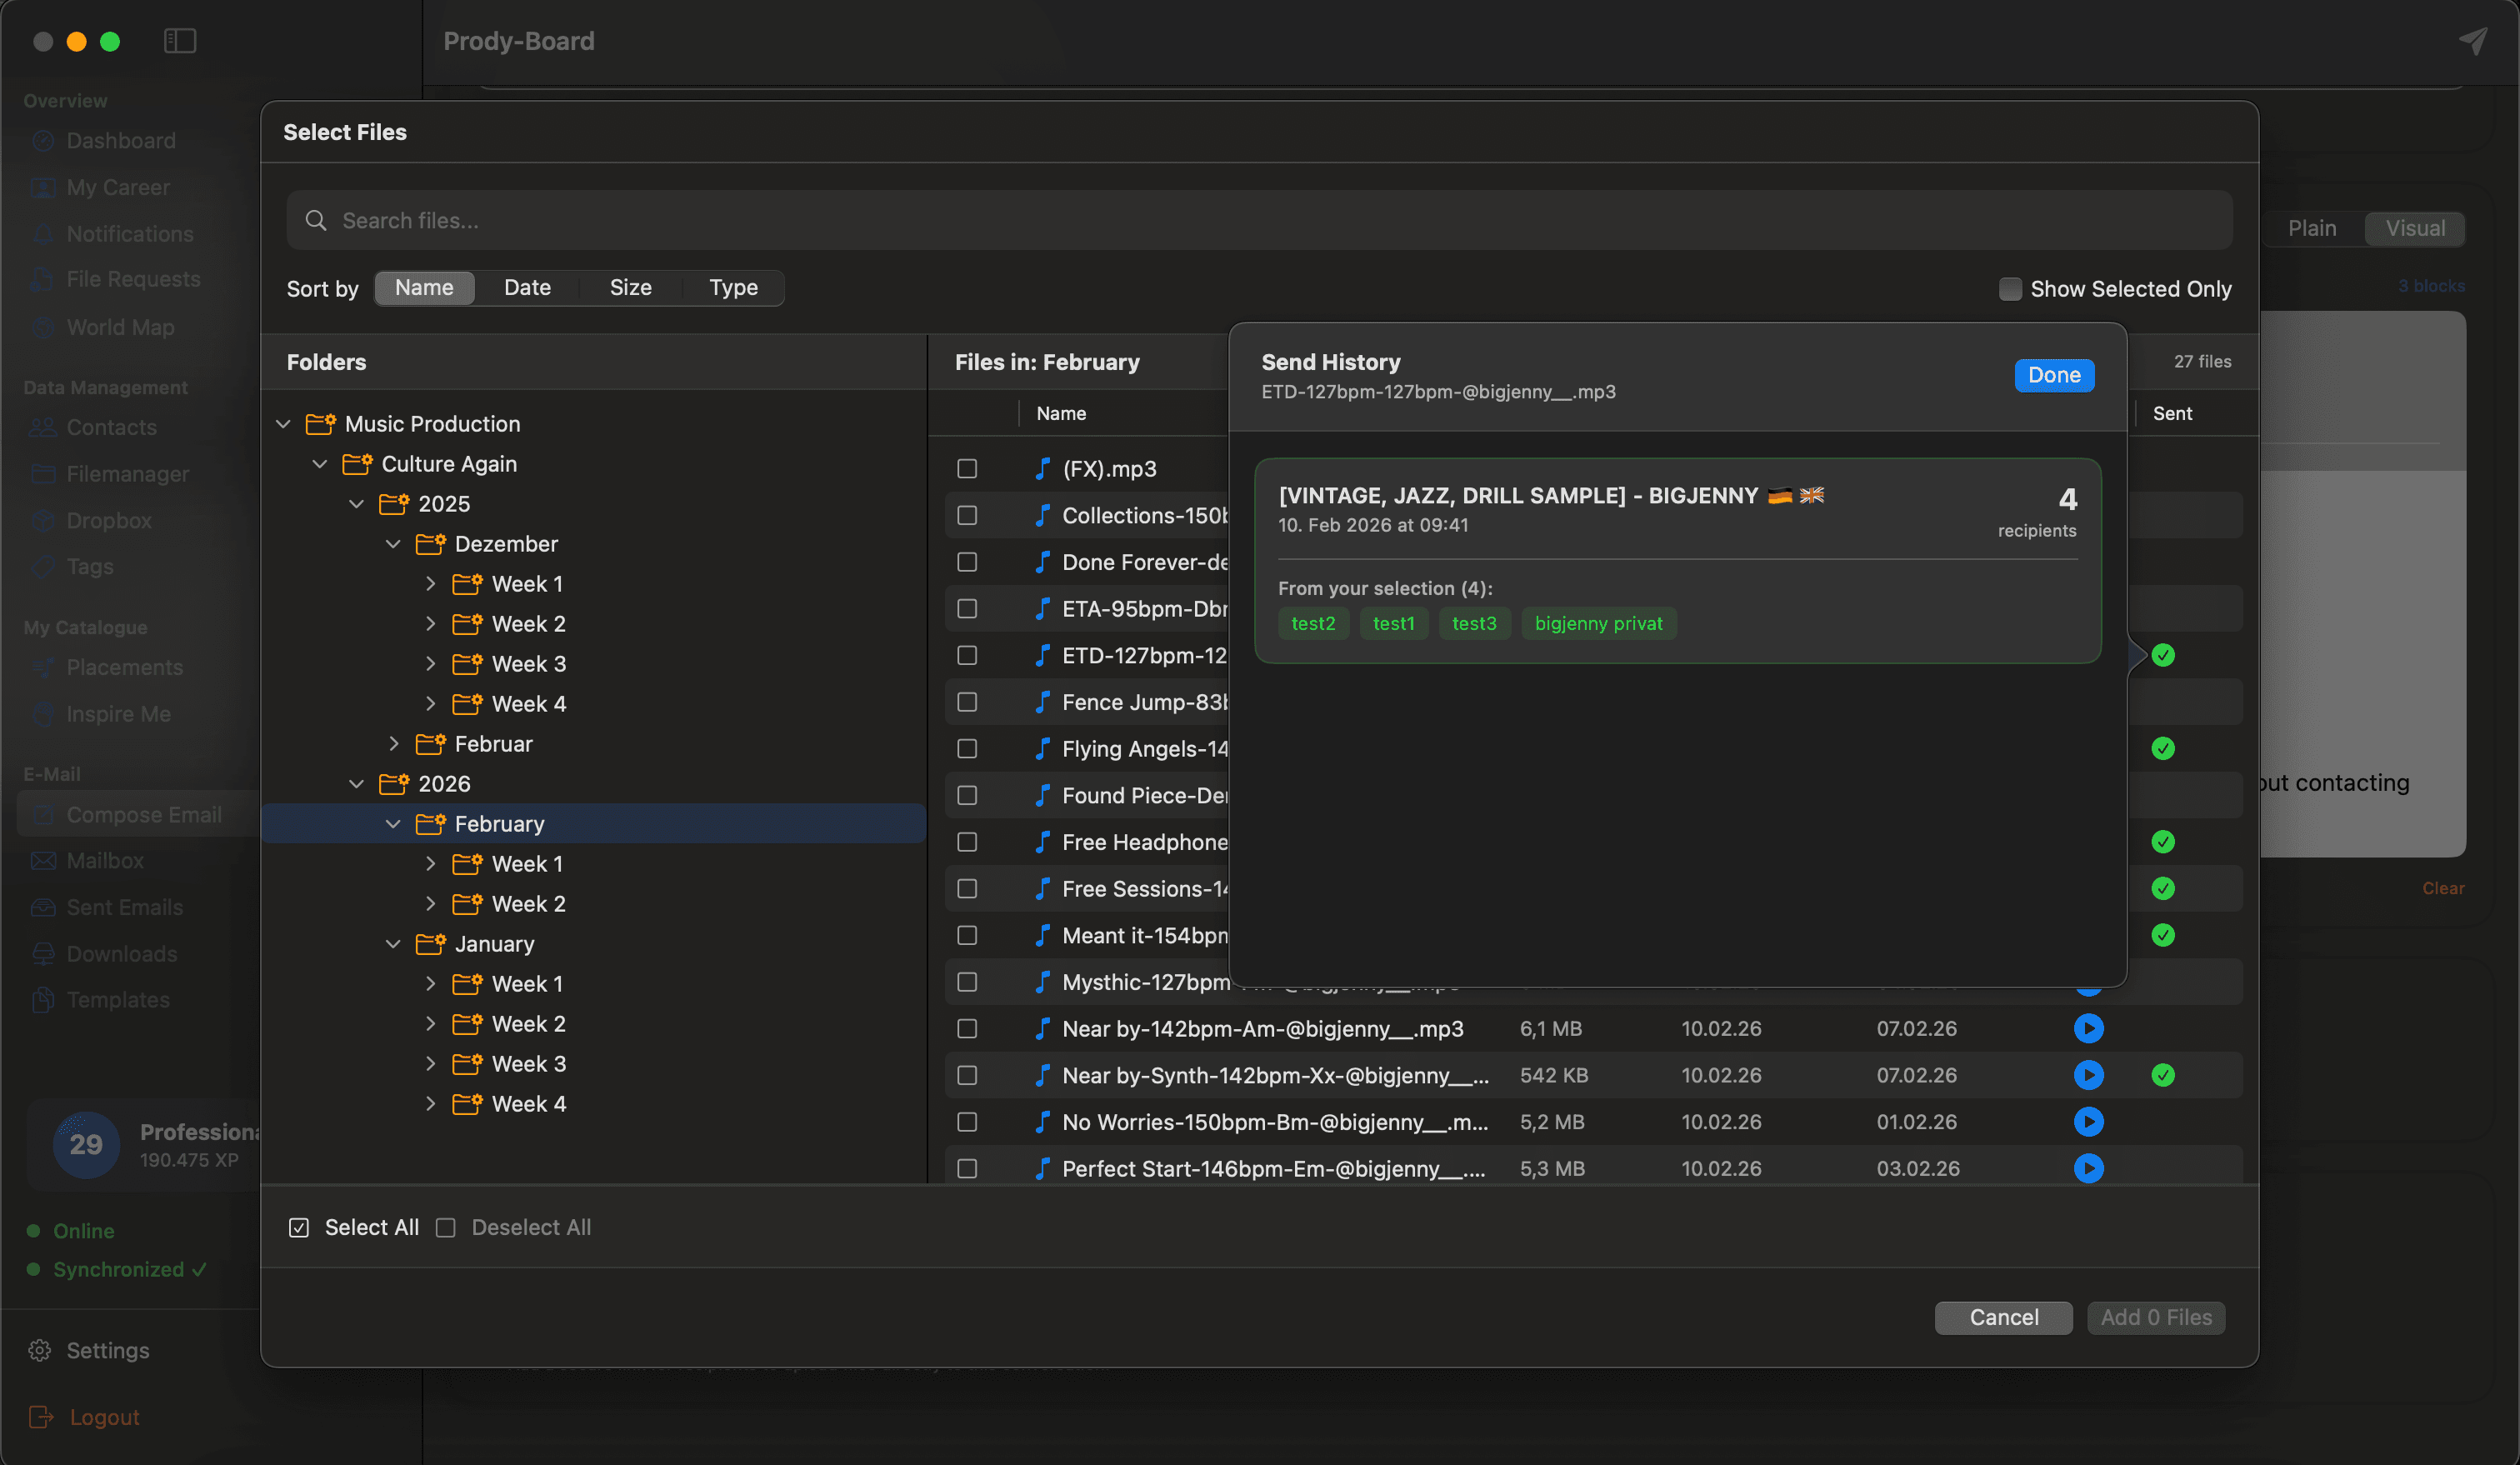This screenshot has width=2520, height=1465.
Task: Play the Near by-142bpm track
Action: pos(2089,1028)
